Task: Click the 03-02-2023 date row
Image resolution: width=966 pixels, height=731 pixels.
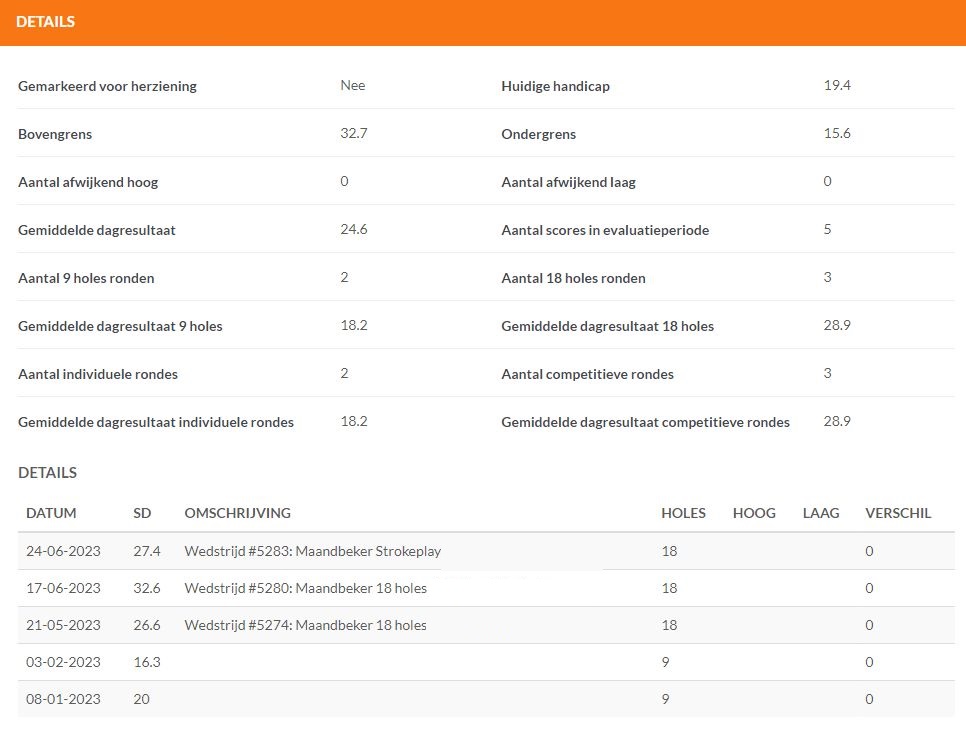Action: coord(486,662)
